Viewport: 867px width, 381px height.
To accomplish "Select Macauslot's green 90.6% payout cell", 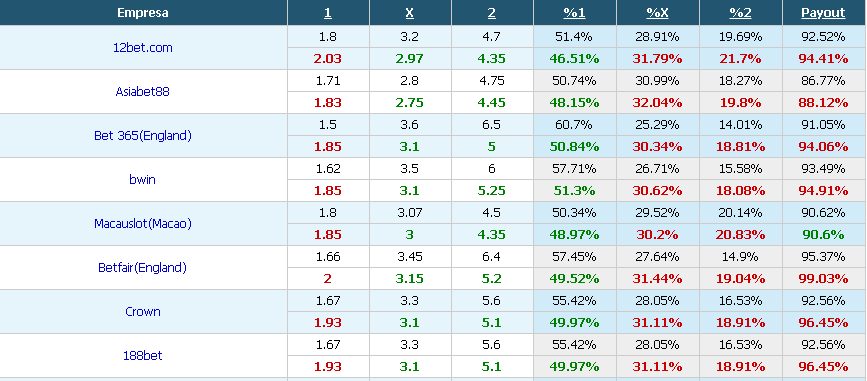I will click(x=823, y=234).
